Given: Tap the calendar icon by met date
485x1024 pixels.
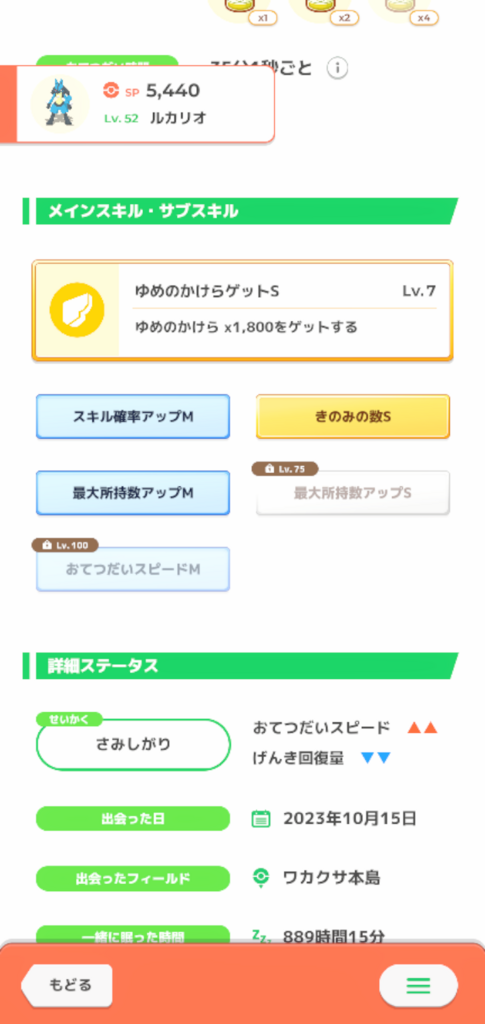Looking at the screenshot, I should (x=261, y=818).
